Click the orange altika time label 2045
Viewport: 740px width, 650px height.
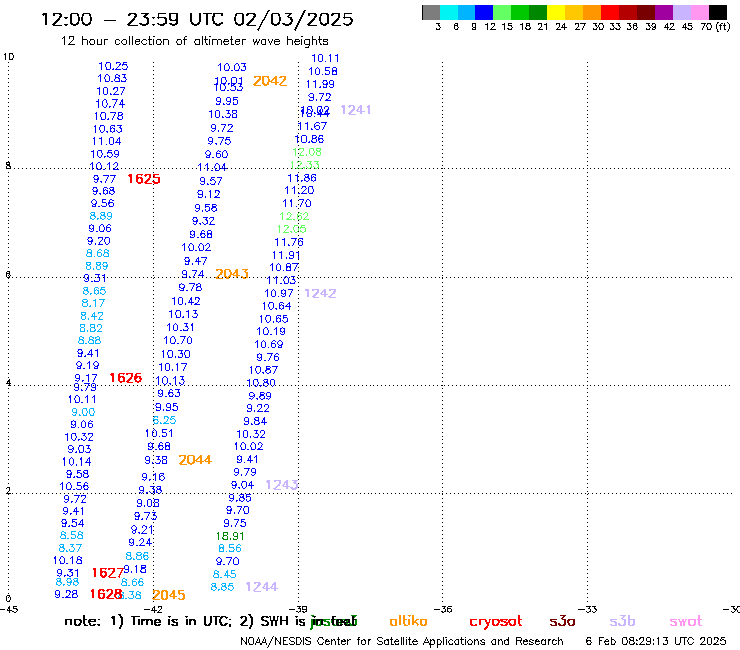pos(169,595)
